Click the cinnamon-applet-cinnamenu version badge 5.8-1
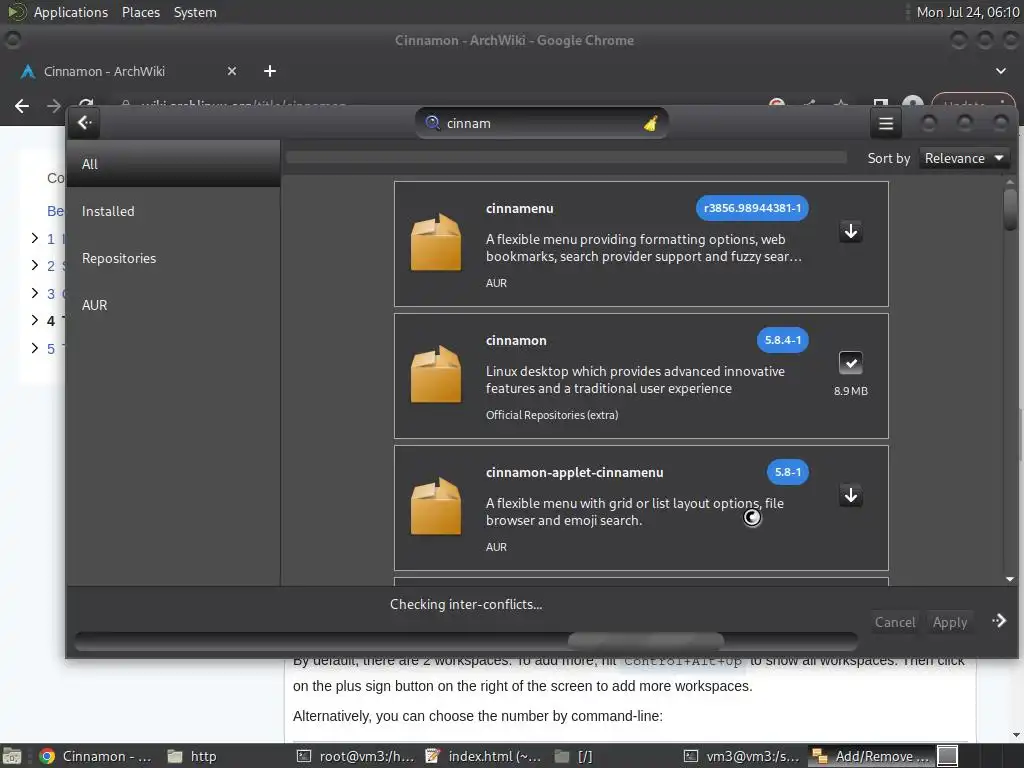The image size is (1024, 768). [x=788, y=472]
